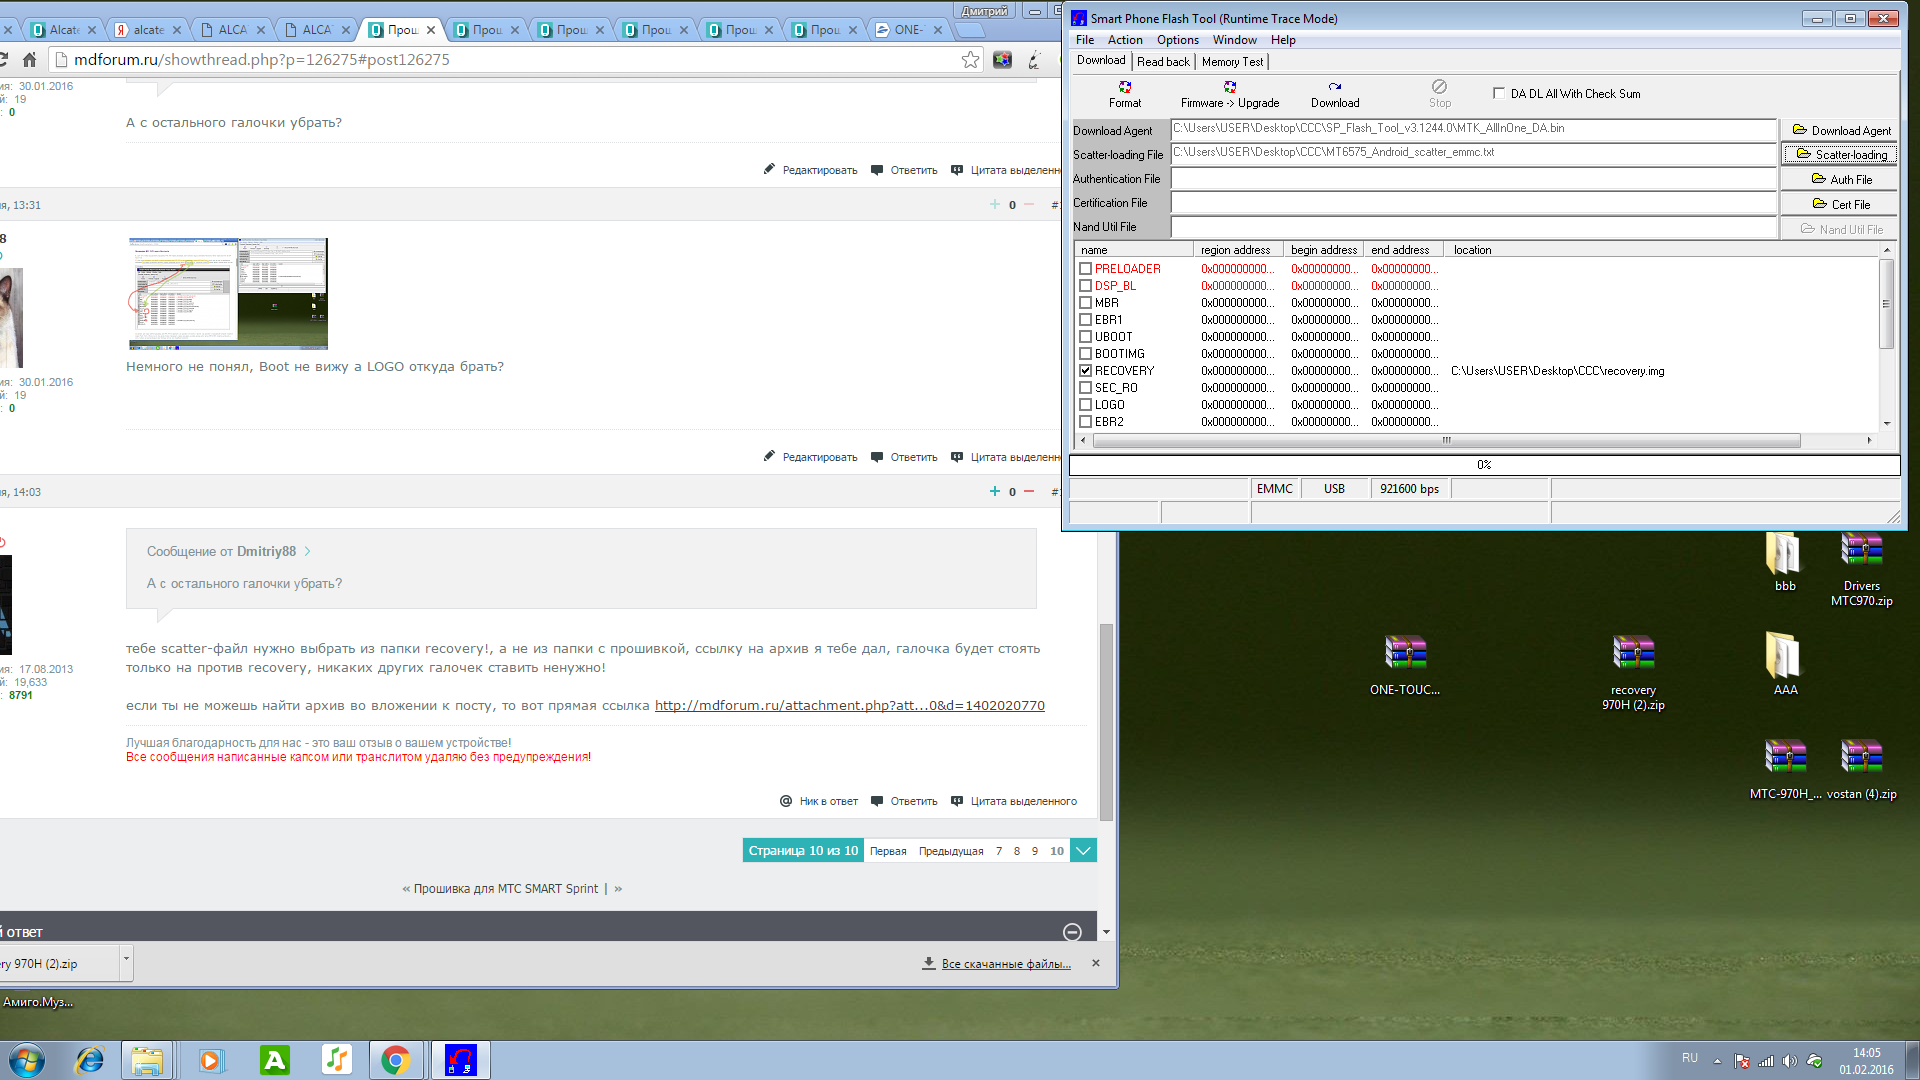Bookmark page with the star icon
The height and width of the screenshot is (1080, 1920).
click(970, 60)
